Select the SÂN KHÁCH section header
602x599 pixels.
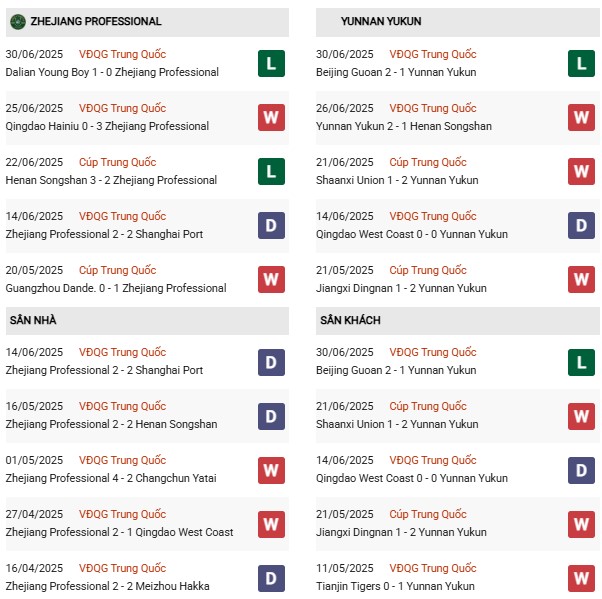coord(350,320)
